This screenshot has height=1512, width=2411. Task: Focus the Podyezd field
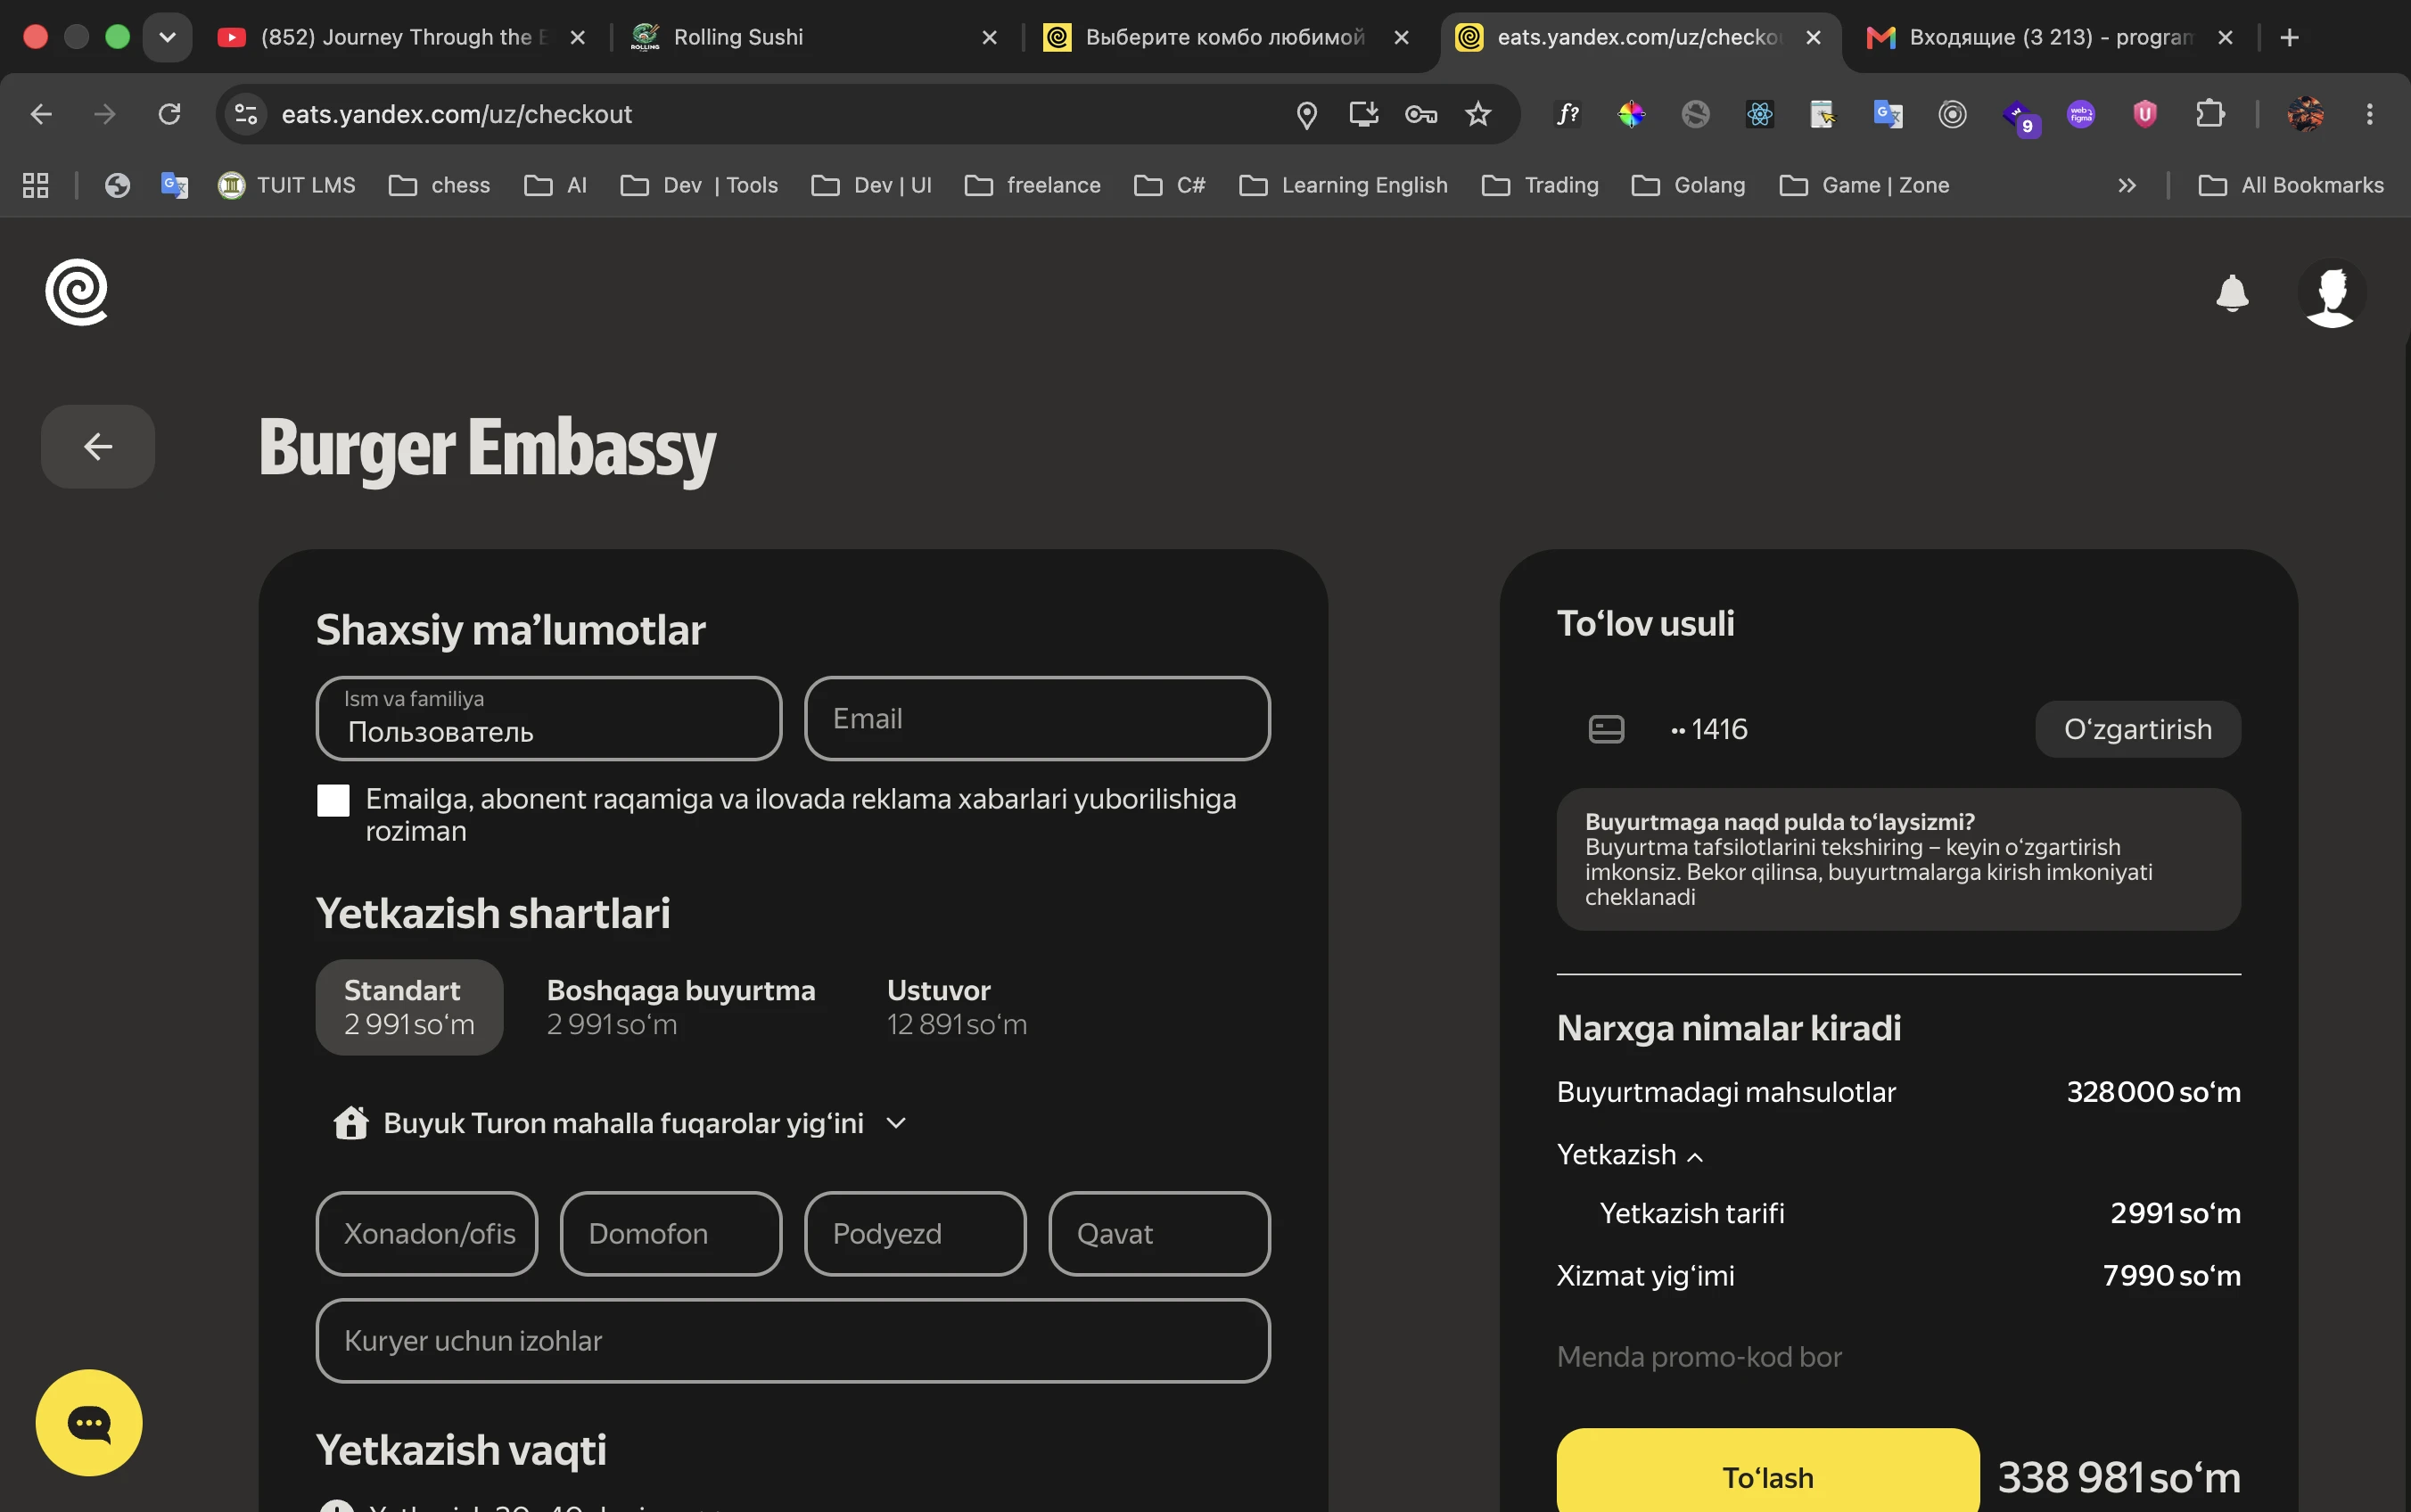pyautogui.click(x=915, y=1233)
